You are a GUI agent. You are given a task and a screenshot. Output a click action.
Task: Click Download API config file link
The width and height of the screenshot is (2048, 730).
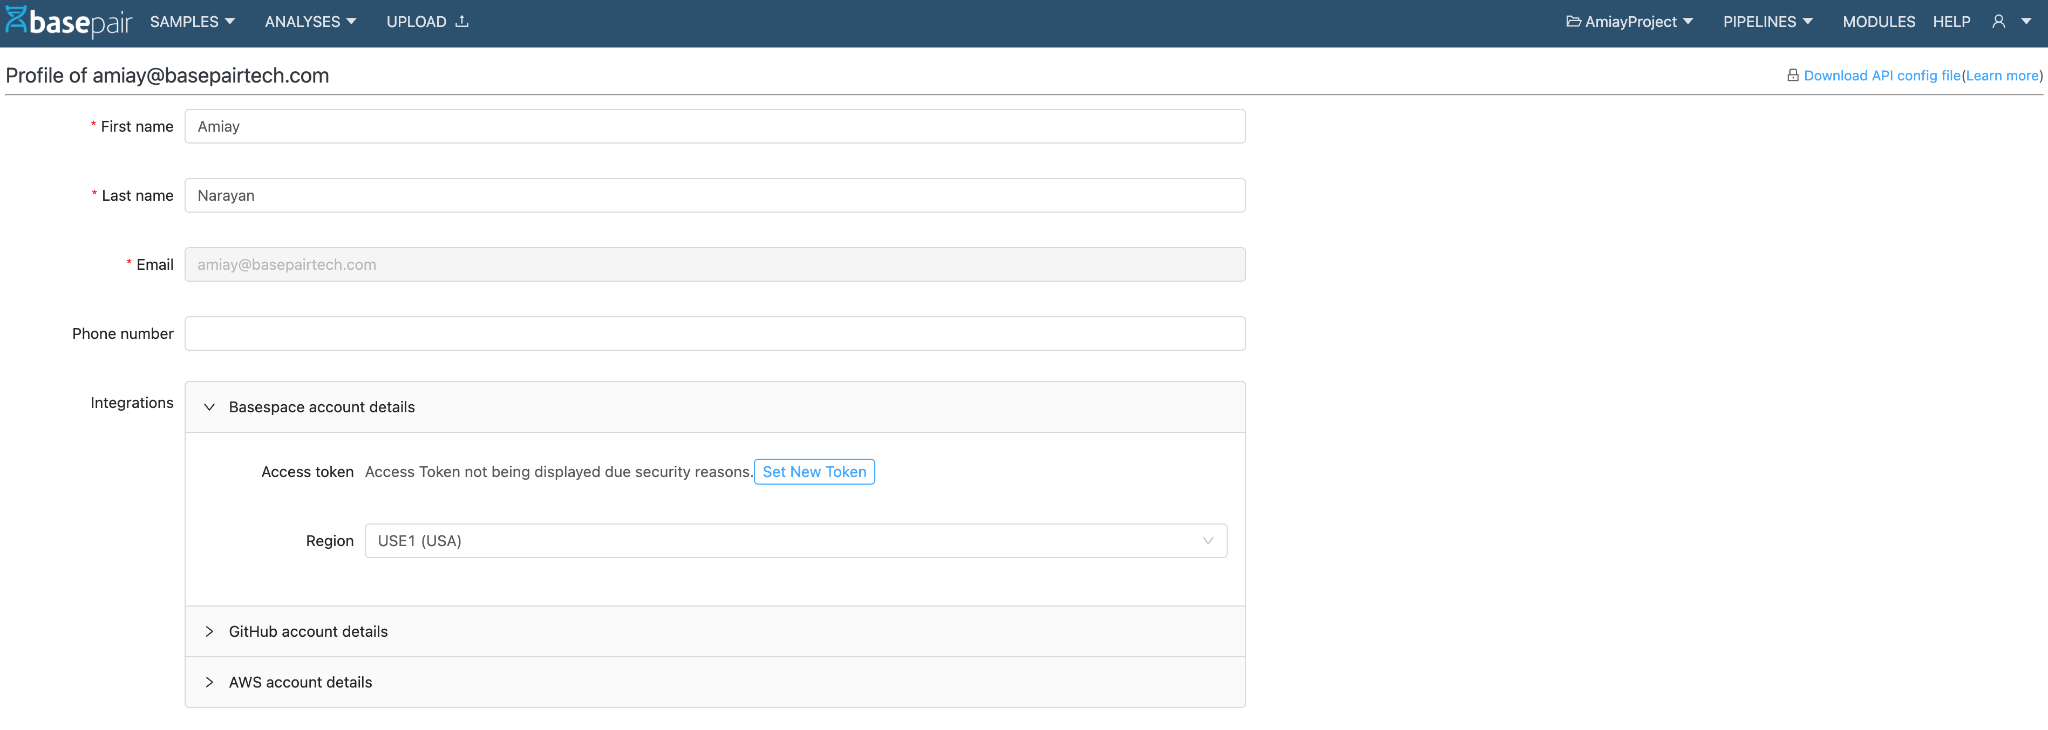point(1881,75)
